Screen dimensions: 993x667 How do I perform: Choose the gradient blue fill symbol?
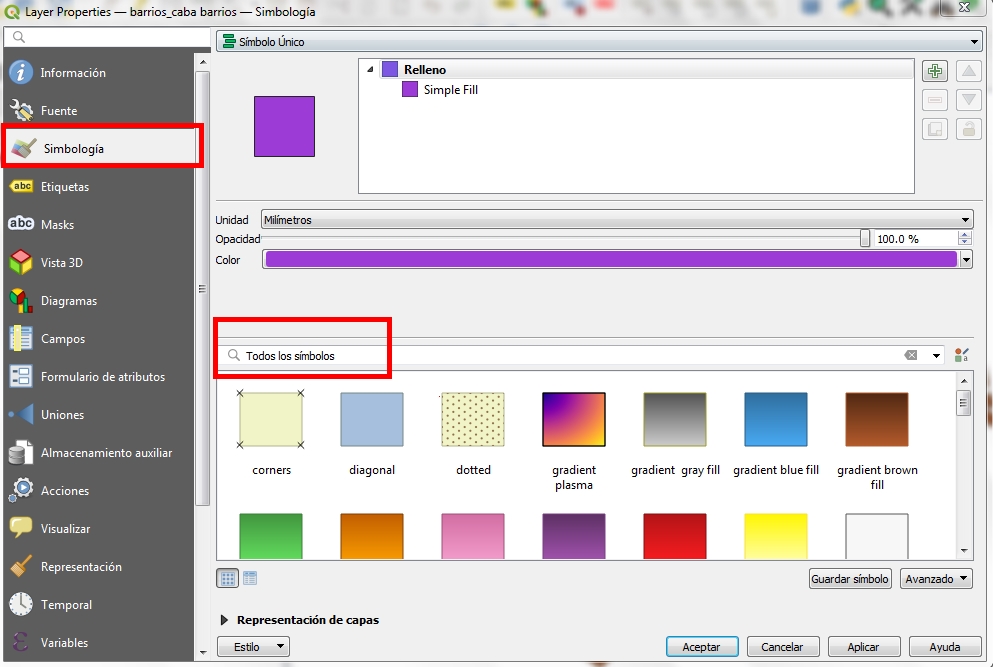776,419
